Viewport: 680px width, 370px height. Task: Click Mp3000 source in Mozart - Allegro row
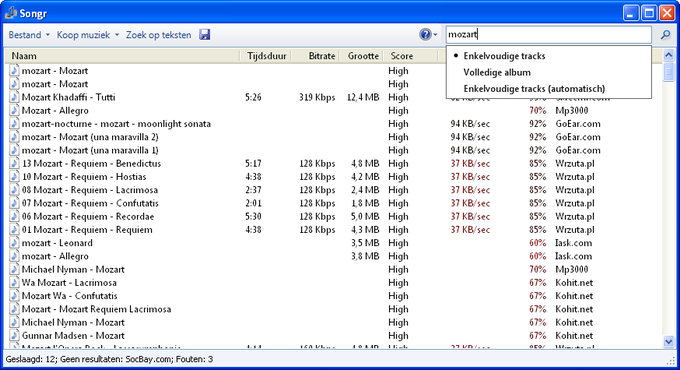[x=572, y=111]
